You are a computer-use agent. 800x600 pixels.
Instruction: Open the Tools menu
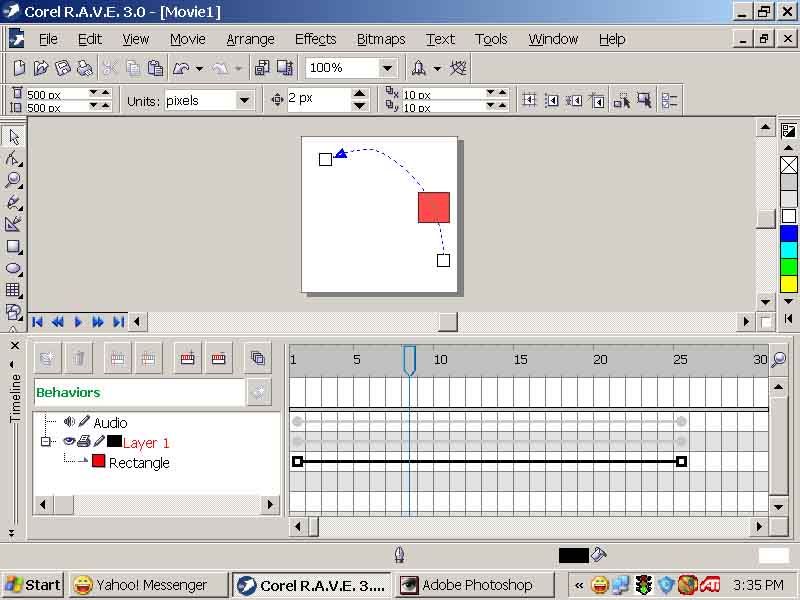click(x=491, y=39)
